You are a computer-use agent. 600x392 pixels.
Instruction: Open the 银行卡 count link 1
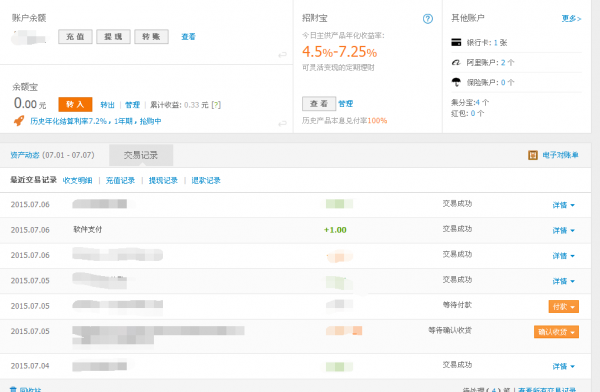tap(496, 42)
